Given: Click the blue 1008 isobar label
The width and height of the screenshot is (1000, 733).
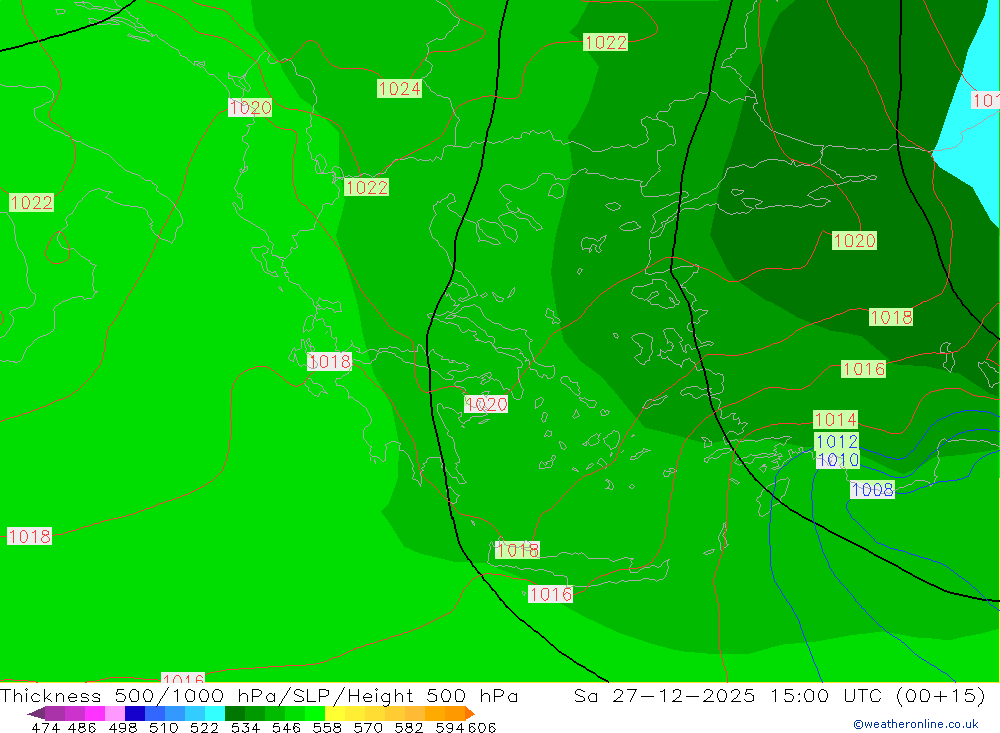Looking at the screenshot, I should 872,490.
